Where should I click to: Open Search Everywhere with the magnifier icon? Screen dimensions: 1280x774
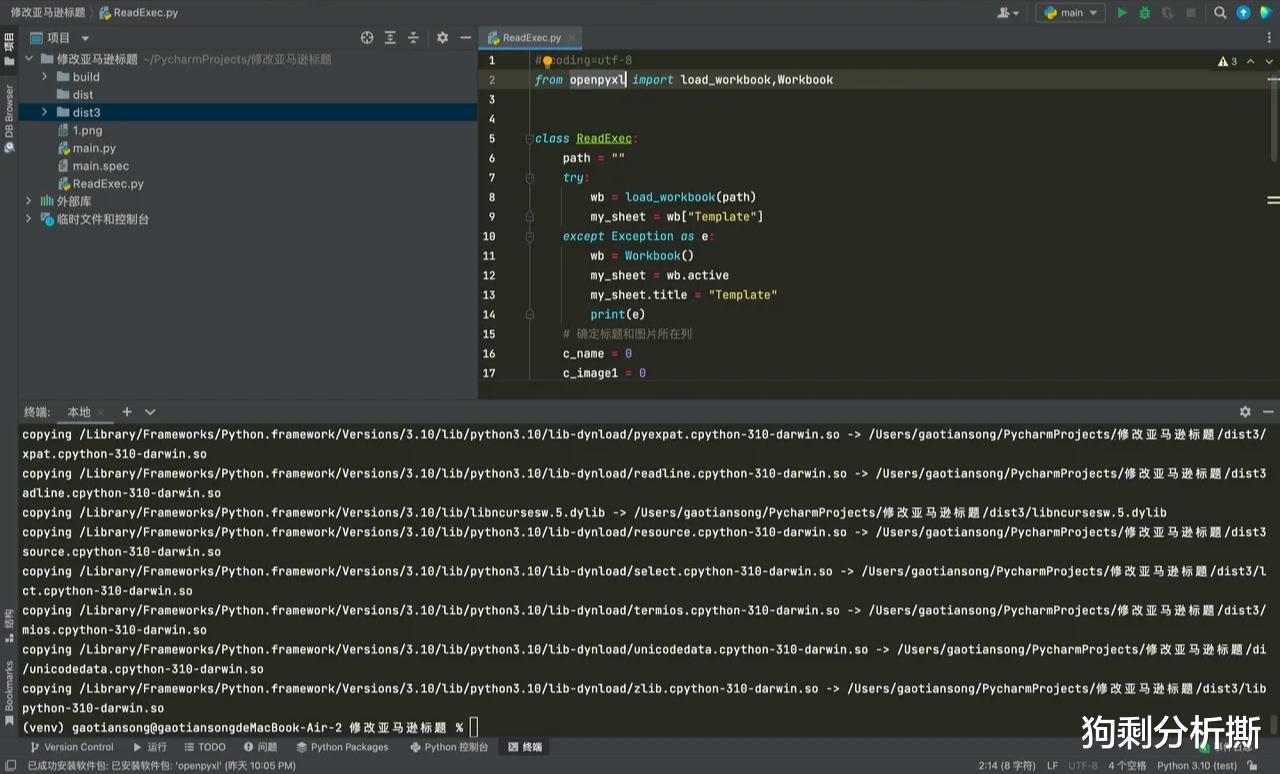coord(1221,14)
